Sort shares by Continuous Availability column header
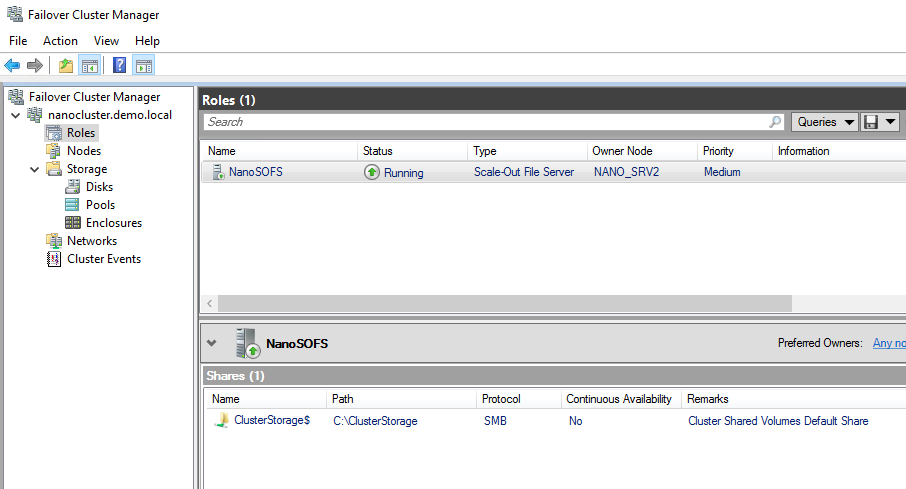Viewport: 906px width, 489px height. tap(621, 399)
